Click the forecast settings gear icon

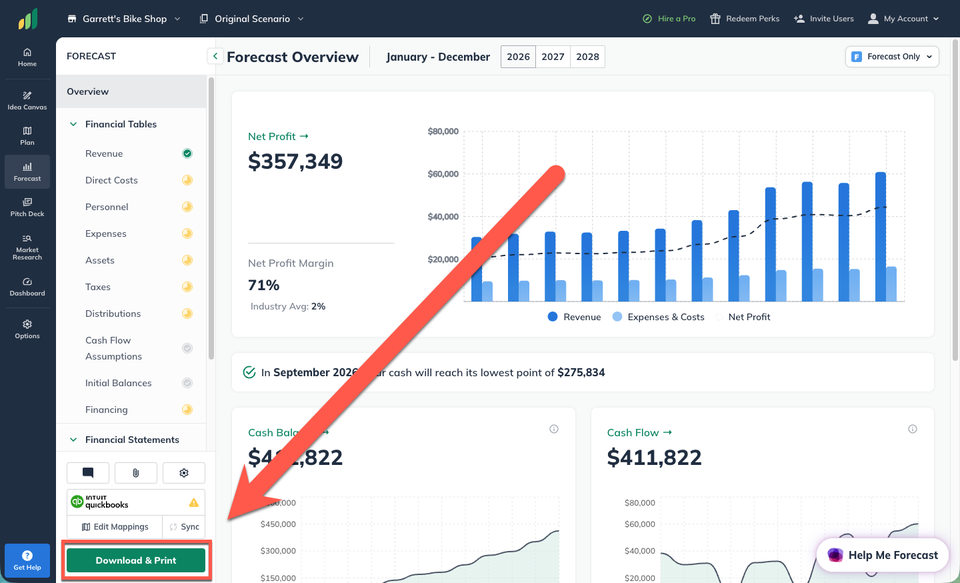pyautogui.click(x=184, y=473)
